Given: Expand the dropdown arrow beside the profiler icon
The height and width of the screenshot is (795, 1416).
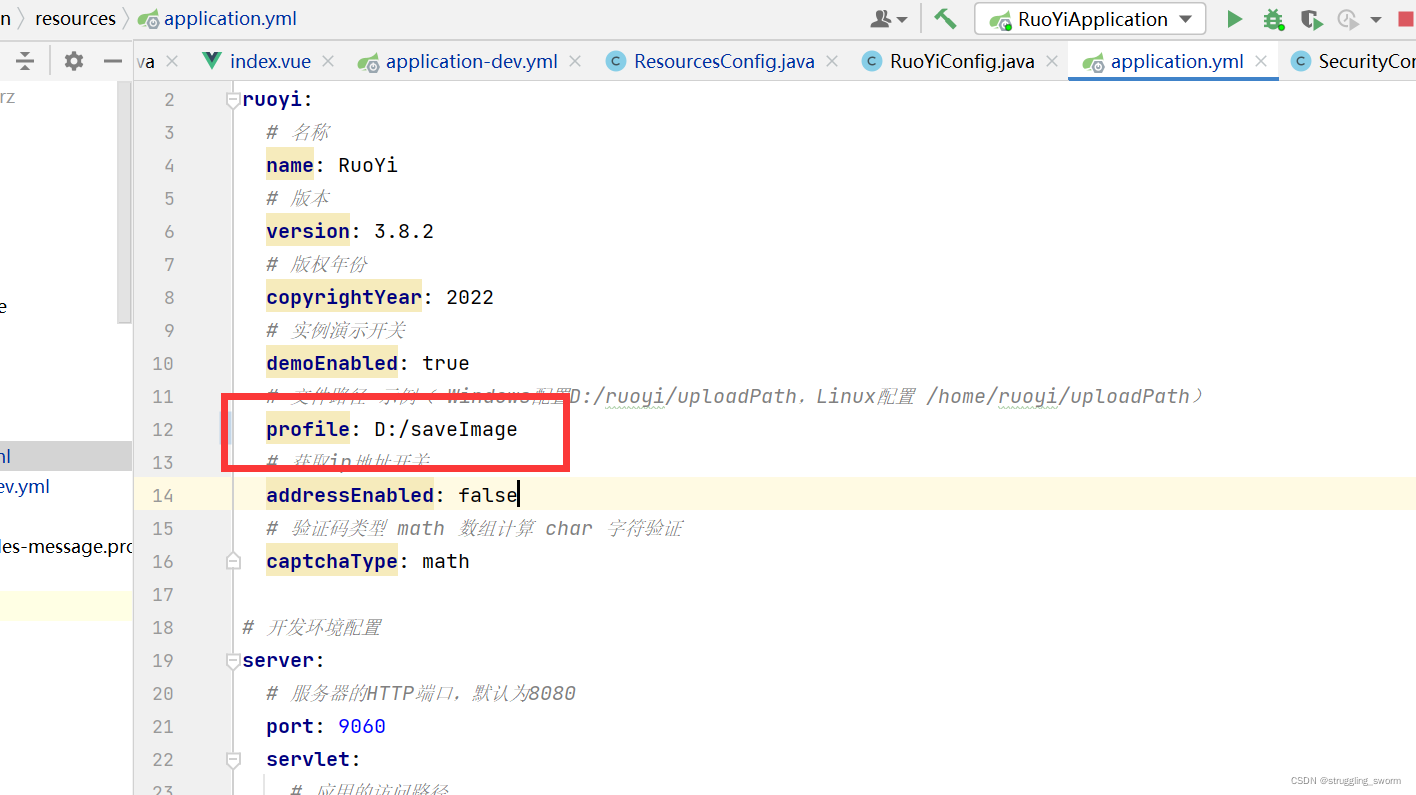Looking at the screenshot, I should click(1376, 19).
